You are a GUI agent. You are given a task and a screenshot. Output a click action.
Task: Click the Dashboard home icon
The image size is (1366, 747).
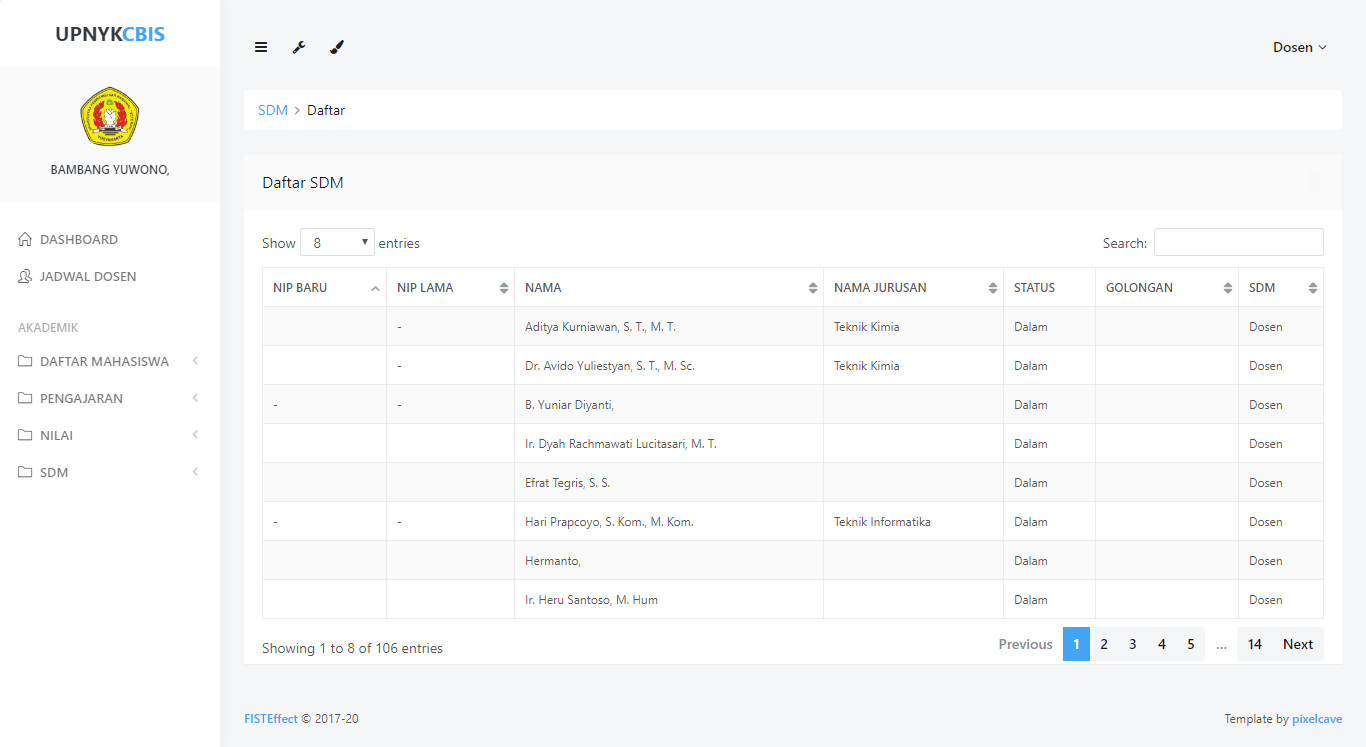tap(26, 240)
